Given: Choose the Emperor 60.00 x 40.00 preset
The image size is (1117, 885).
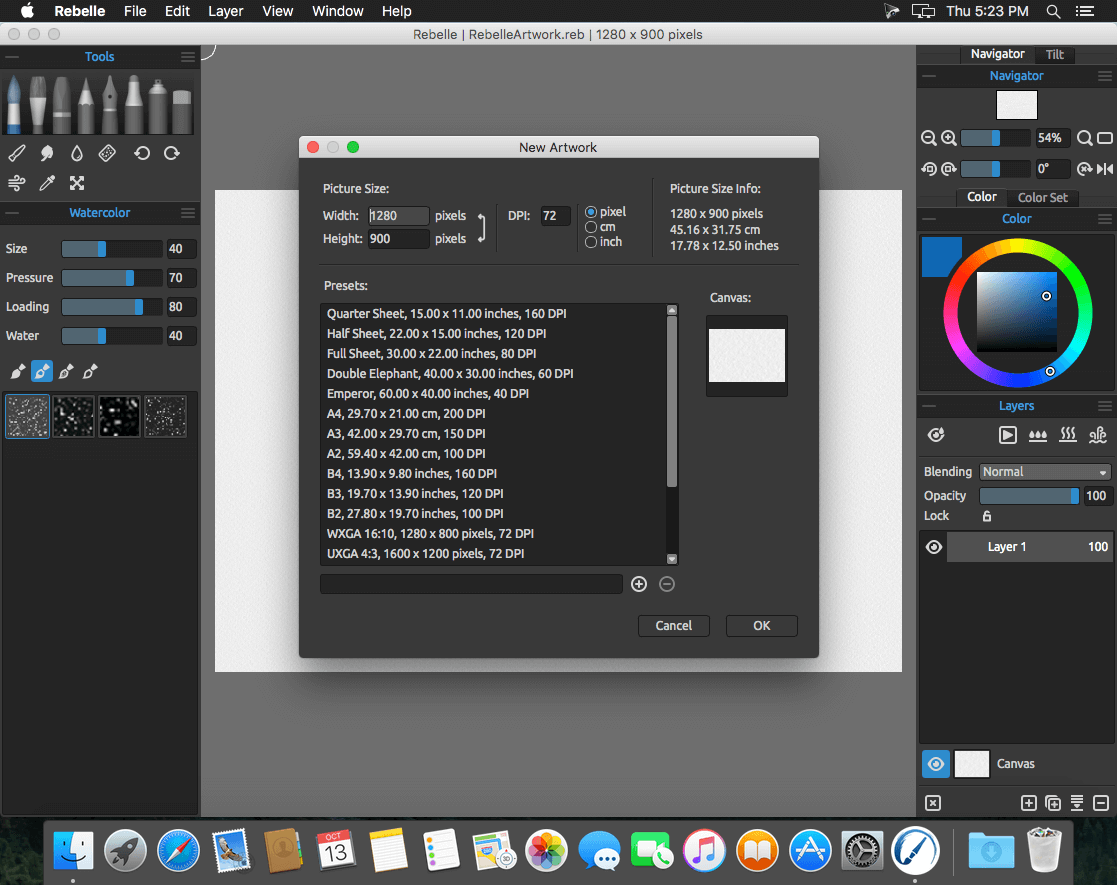Looking at the screenshot, I should [494, 394].
